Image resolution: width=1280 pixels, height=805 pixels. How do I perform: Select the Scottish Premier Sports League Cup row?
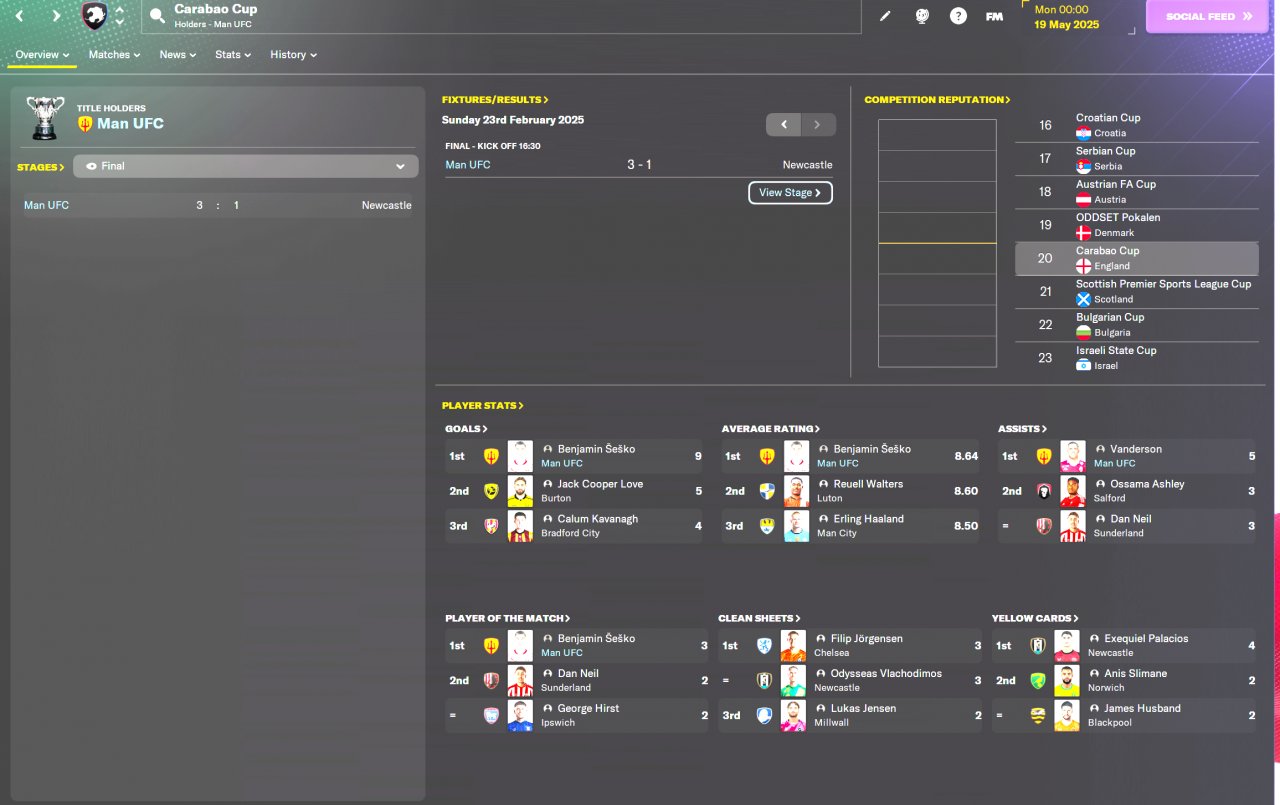(x=1137, y=291)
